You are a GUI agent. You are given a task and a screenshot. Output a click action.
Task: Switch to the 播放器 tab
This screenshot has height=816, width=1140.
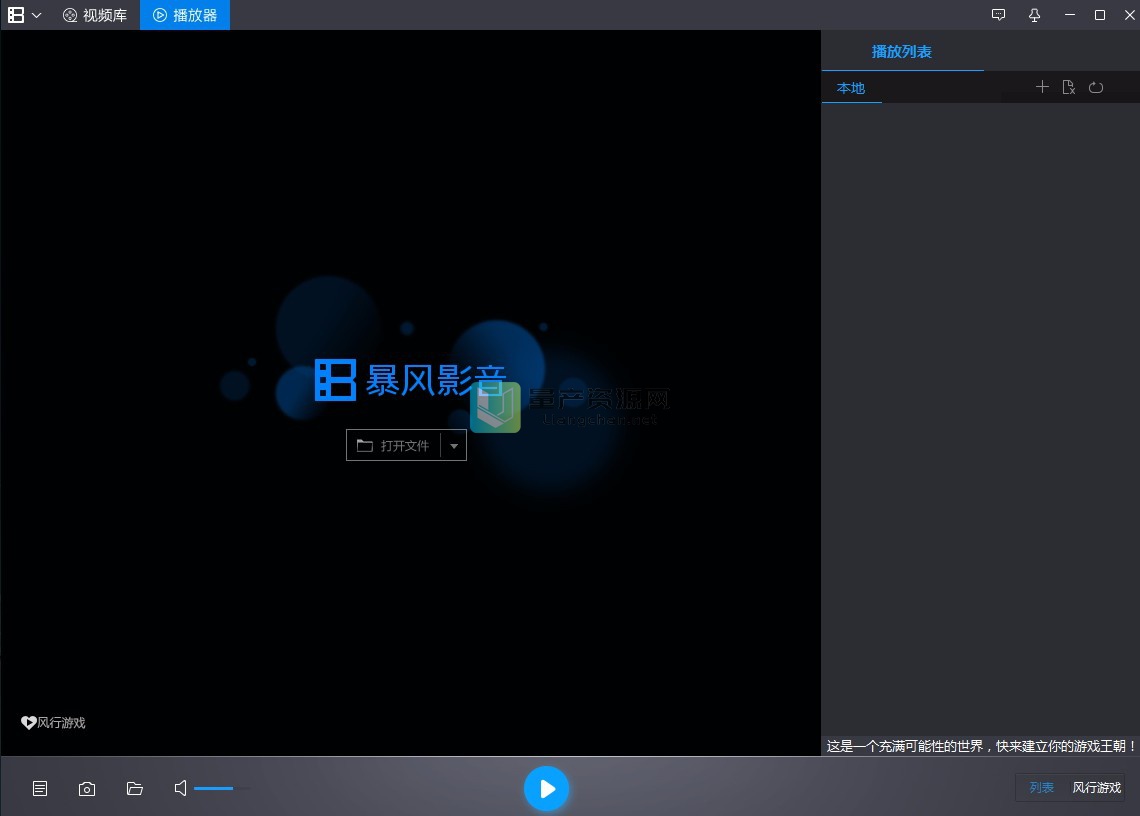(185, 15)
